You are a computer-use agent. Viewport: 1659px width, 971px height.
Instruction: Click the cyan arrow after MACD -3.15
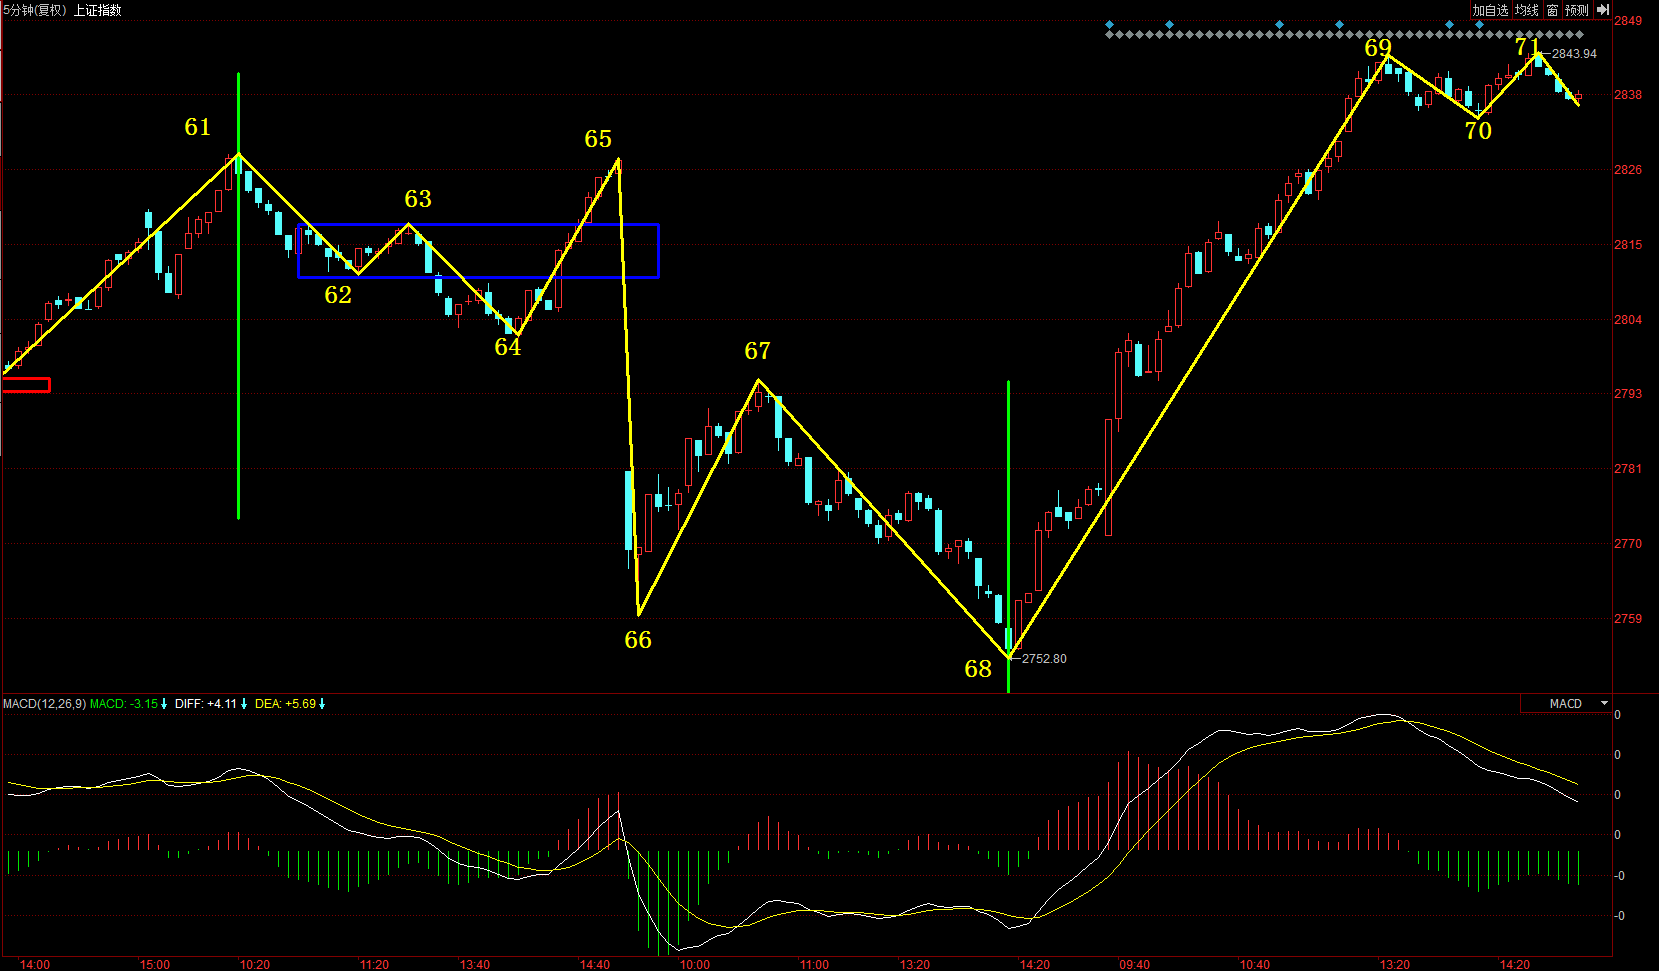[164, 704]
